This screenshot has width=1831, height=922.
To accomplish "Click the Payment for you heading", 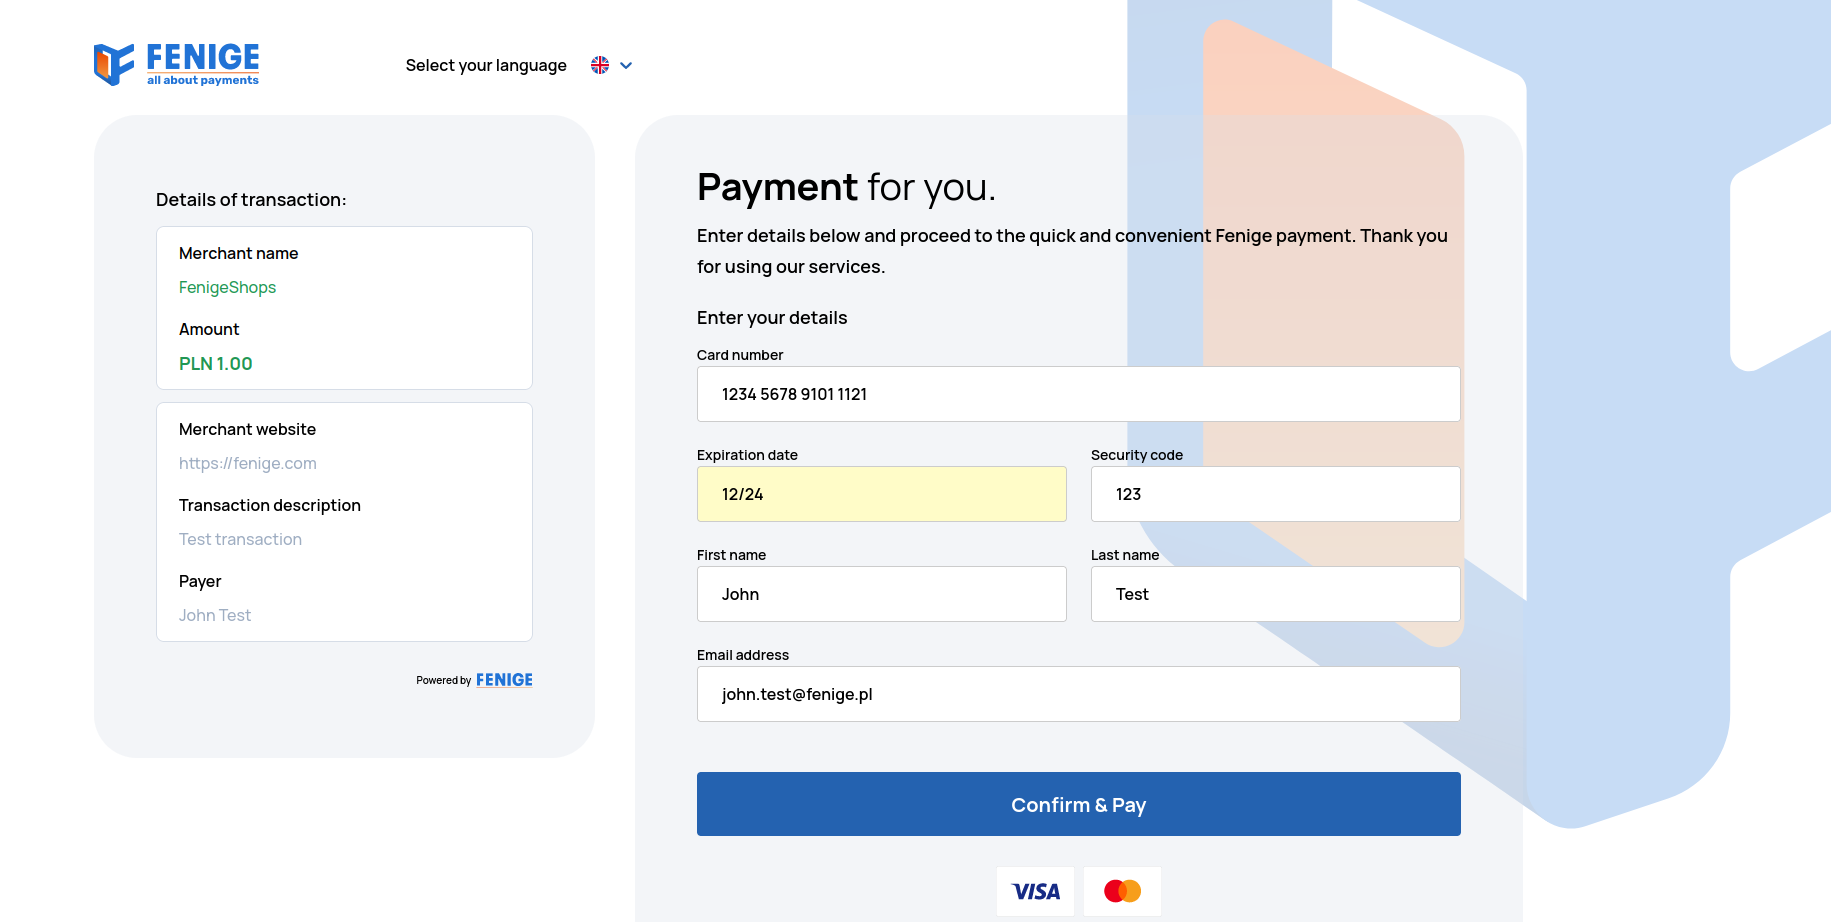I will pos(846,187).
